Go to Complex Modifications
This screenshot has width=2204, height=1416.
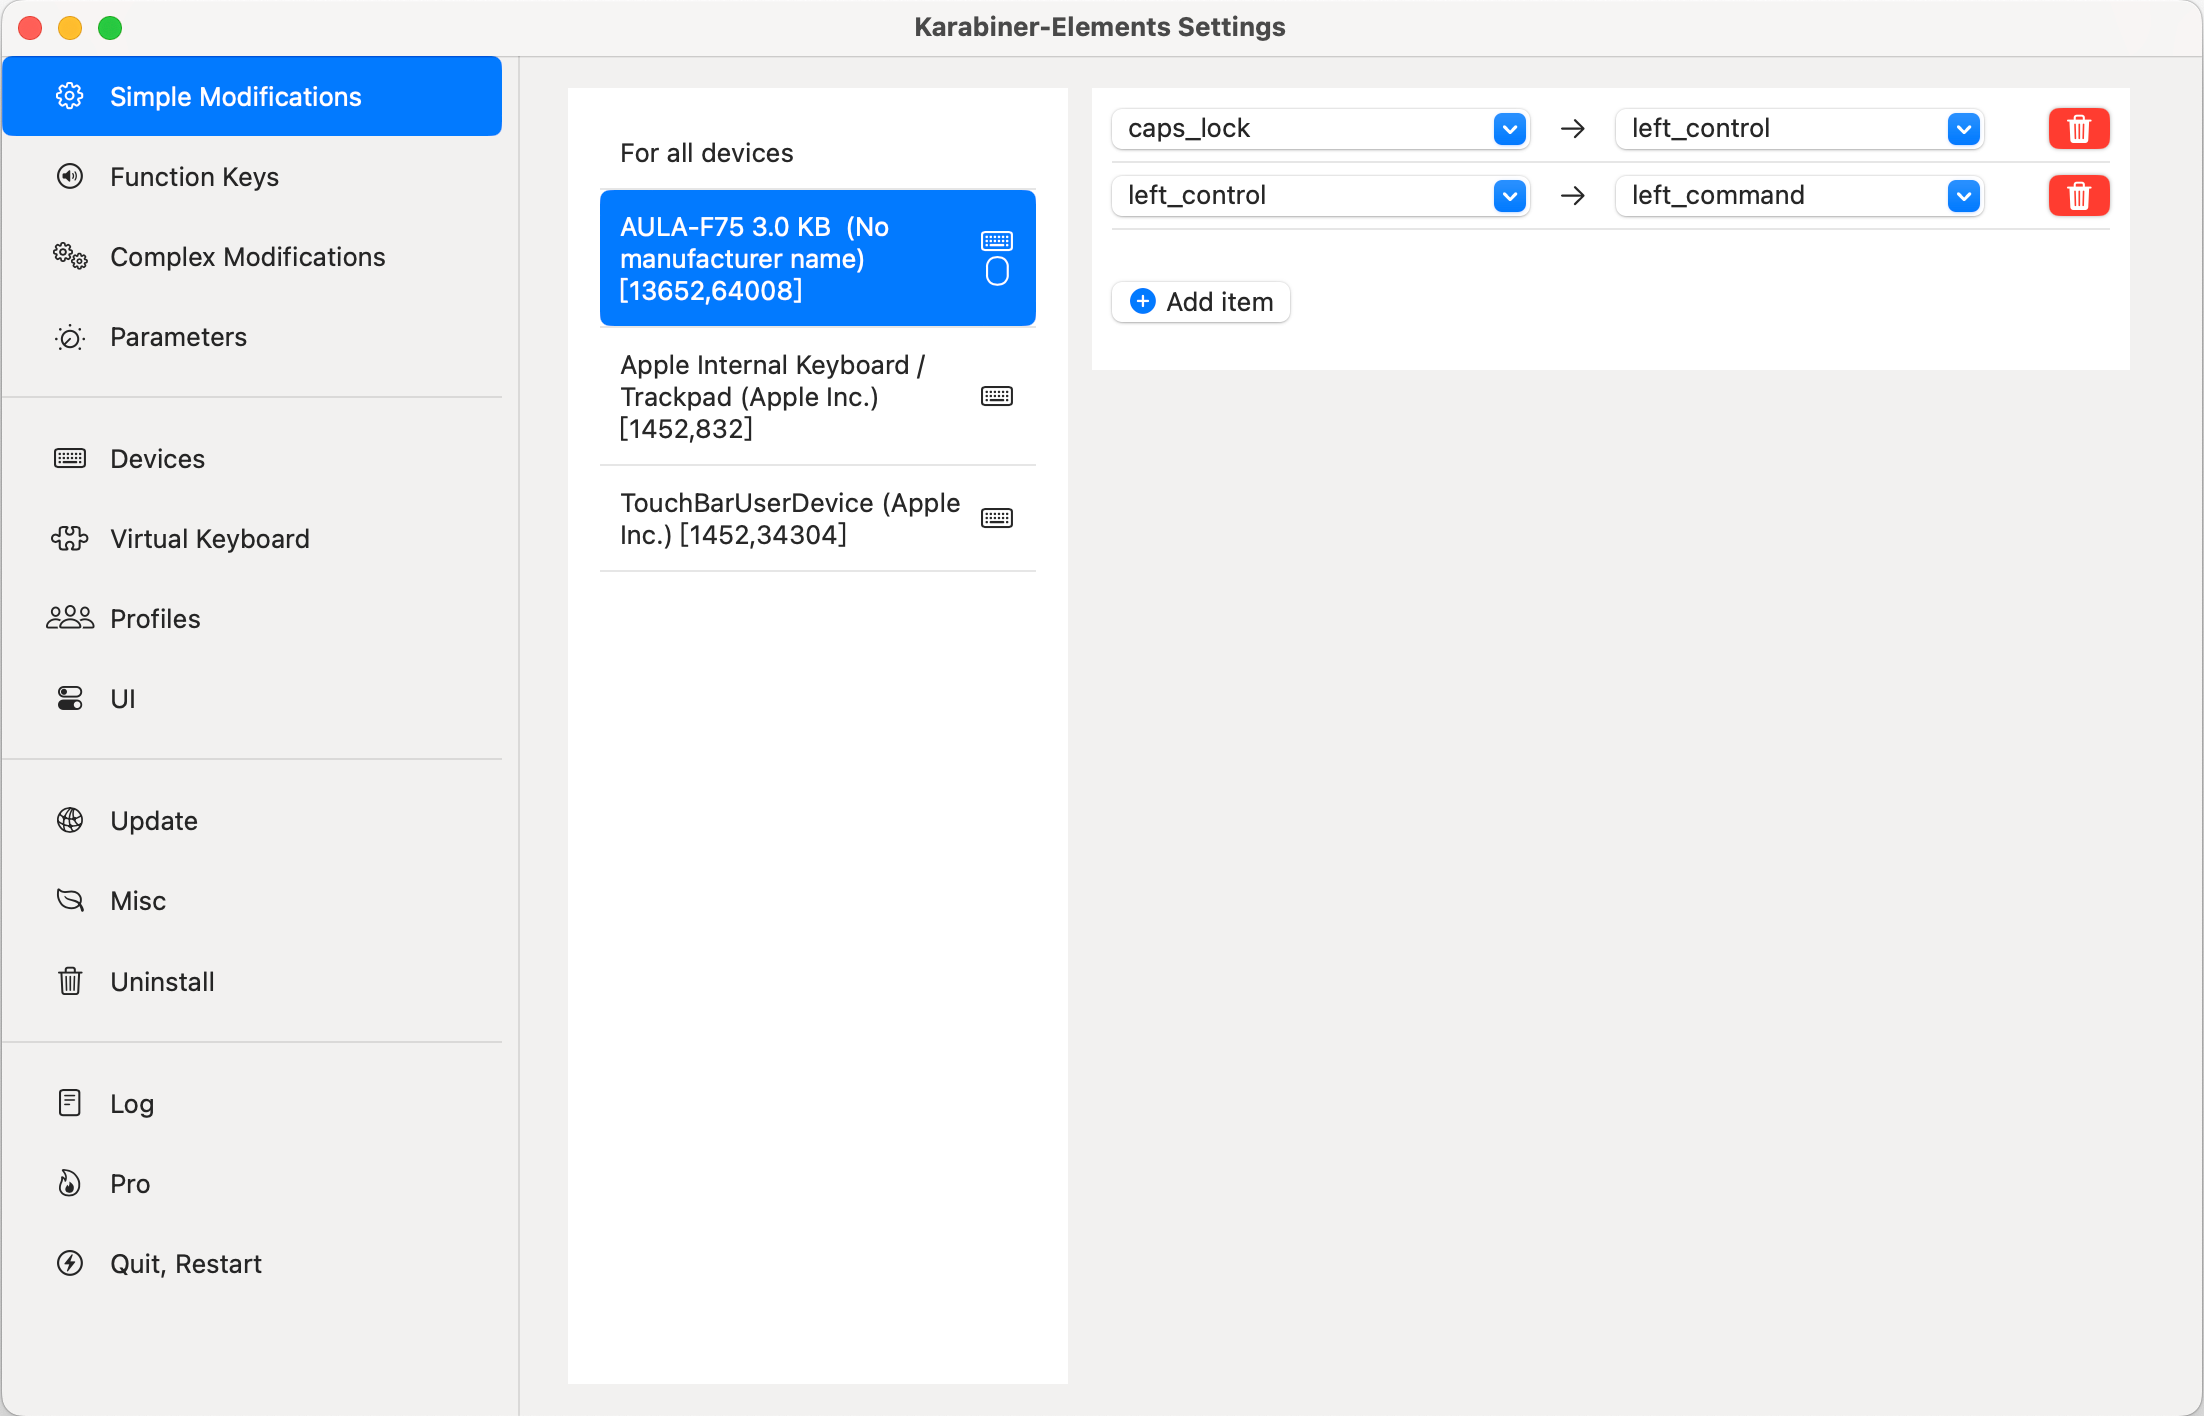(x=252, y=256)
